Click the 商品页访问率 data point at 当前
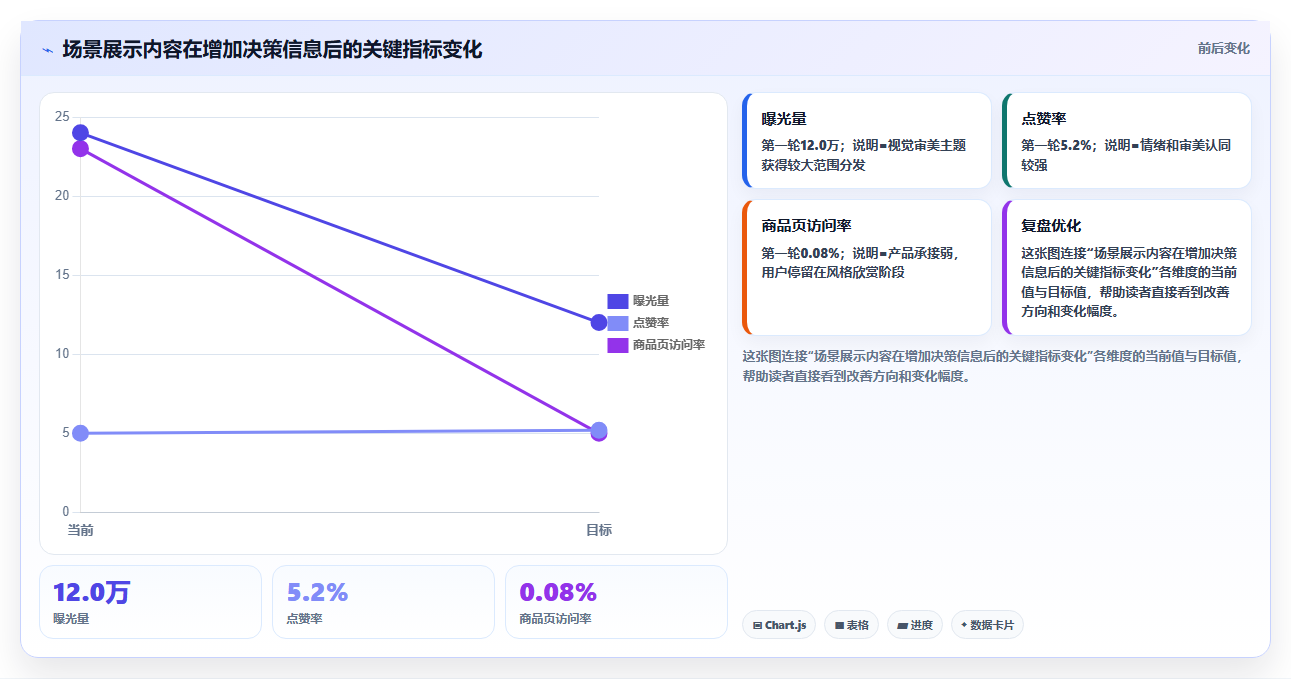 80,149
